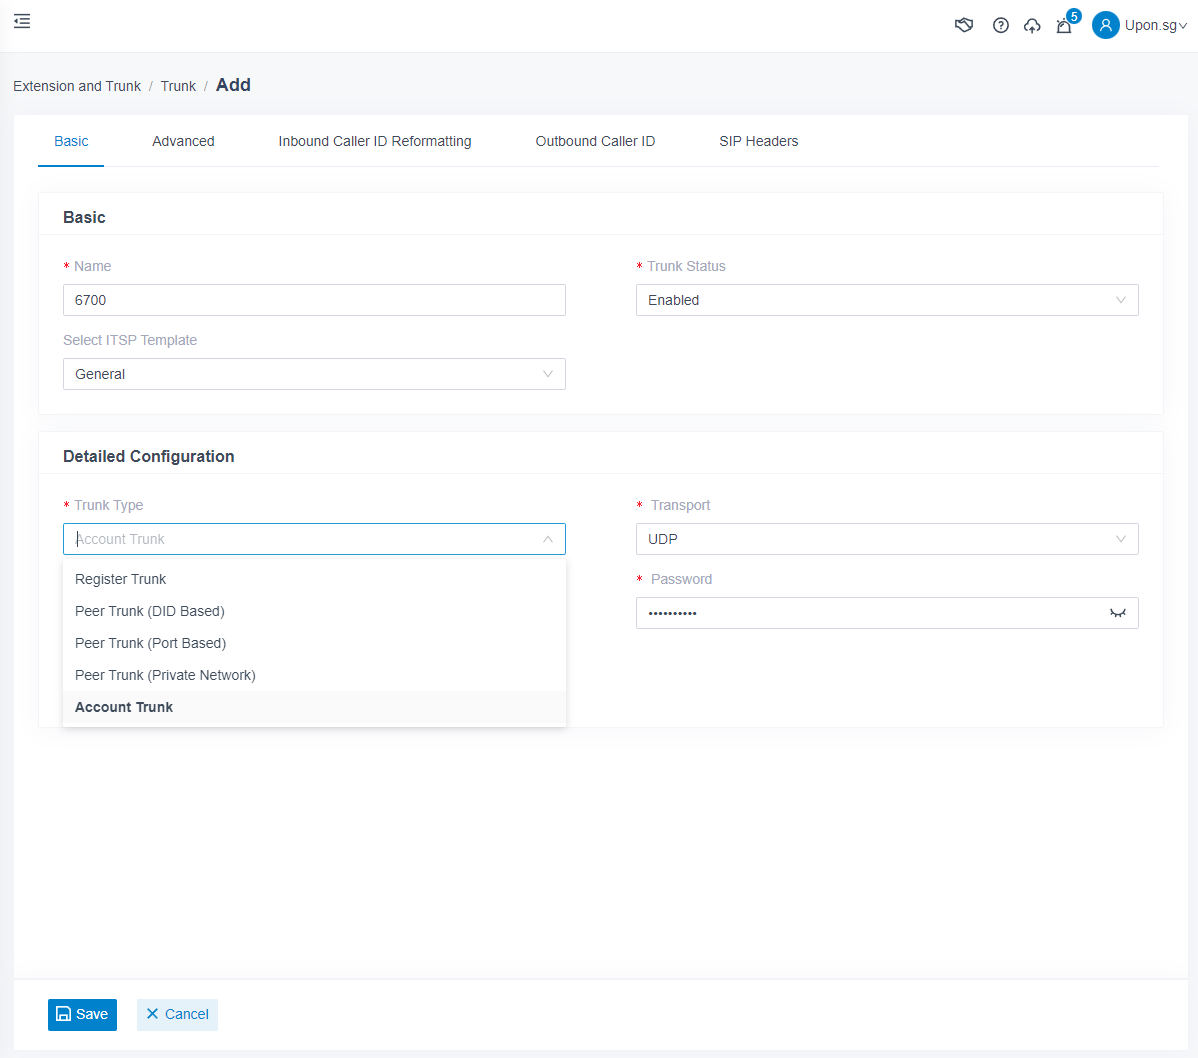Go to the SIP Headers tab
The image size is (1198, 1058).
pyautogui.click(x=758, y=141)
